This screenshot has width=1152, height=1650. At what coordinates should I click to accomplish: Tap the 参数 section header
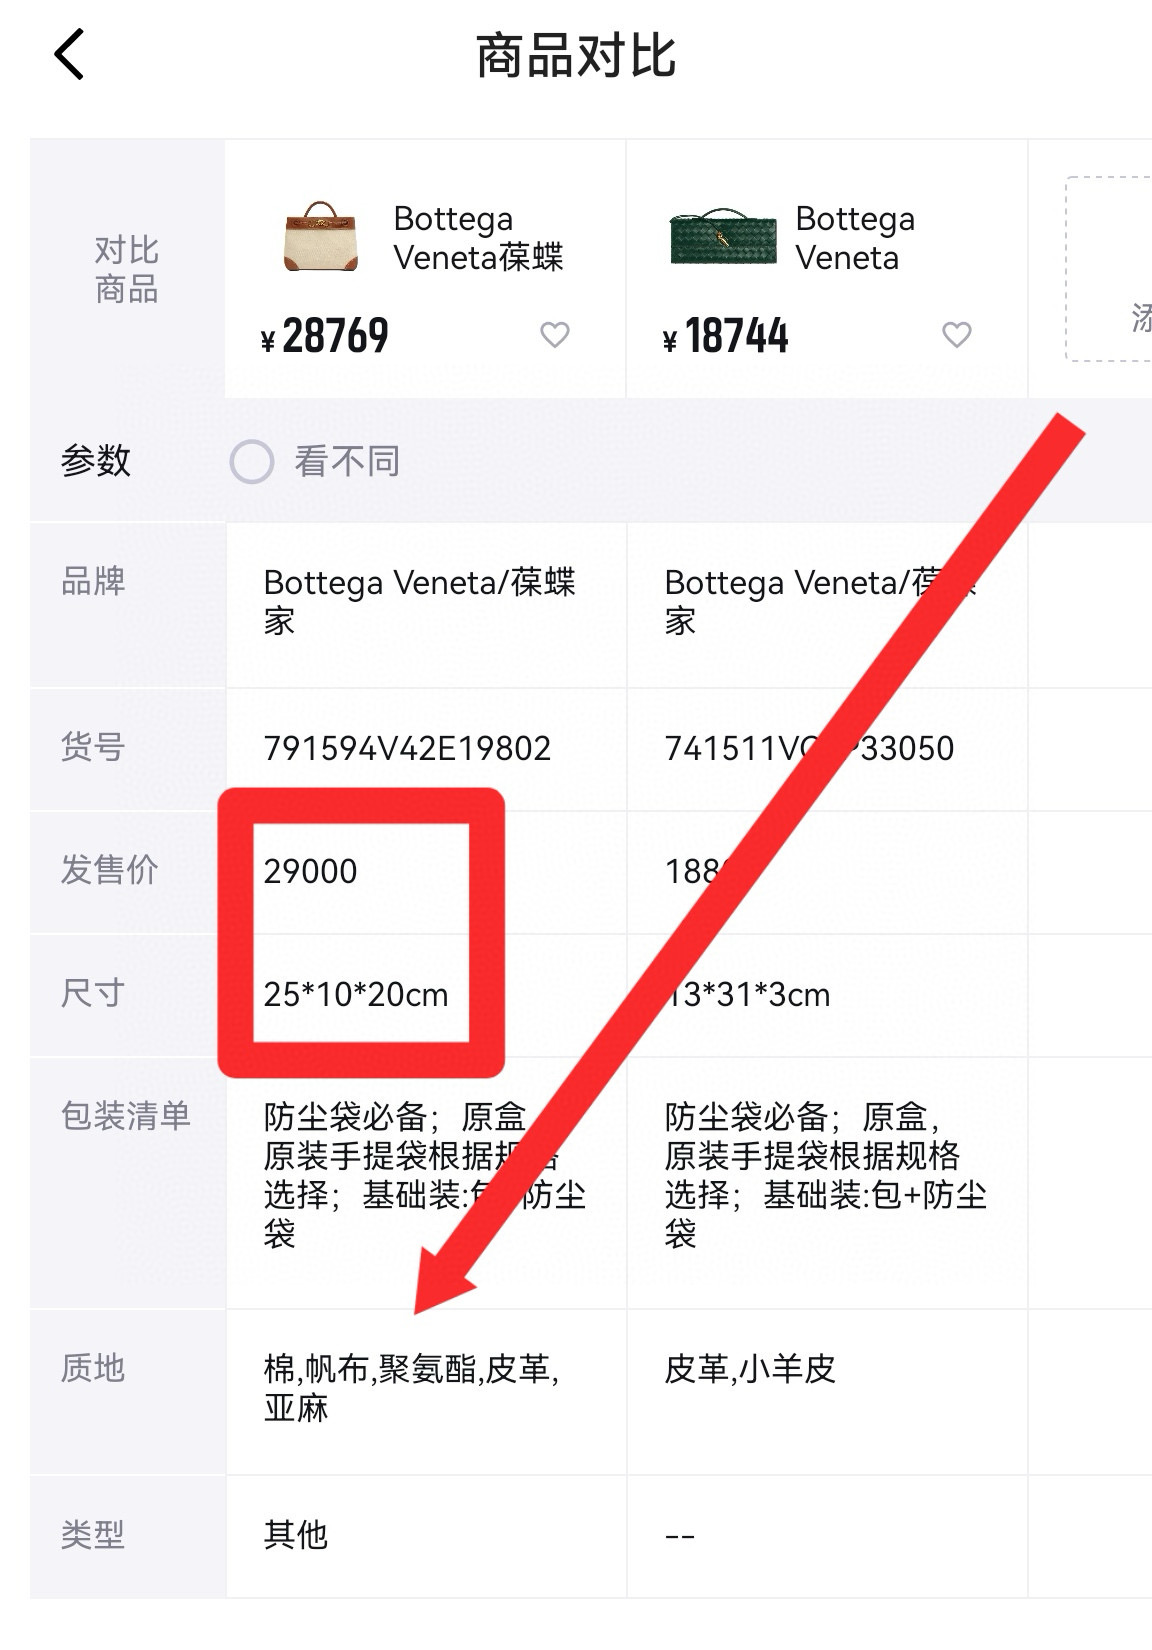(x=96, y=460)
